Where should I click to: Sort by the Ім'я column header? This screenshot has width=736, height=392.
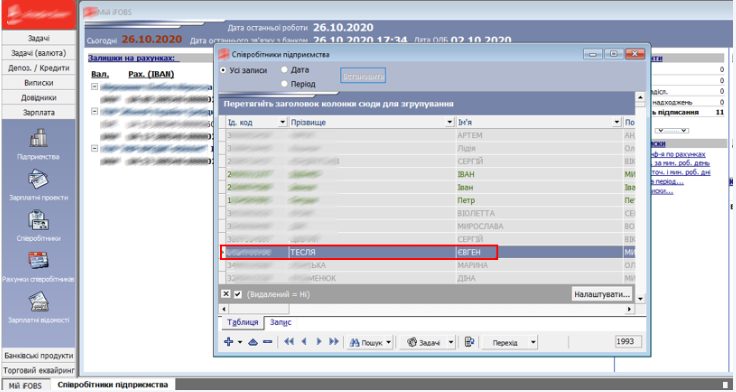[534, 123]
